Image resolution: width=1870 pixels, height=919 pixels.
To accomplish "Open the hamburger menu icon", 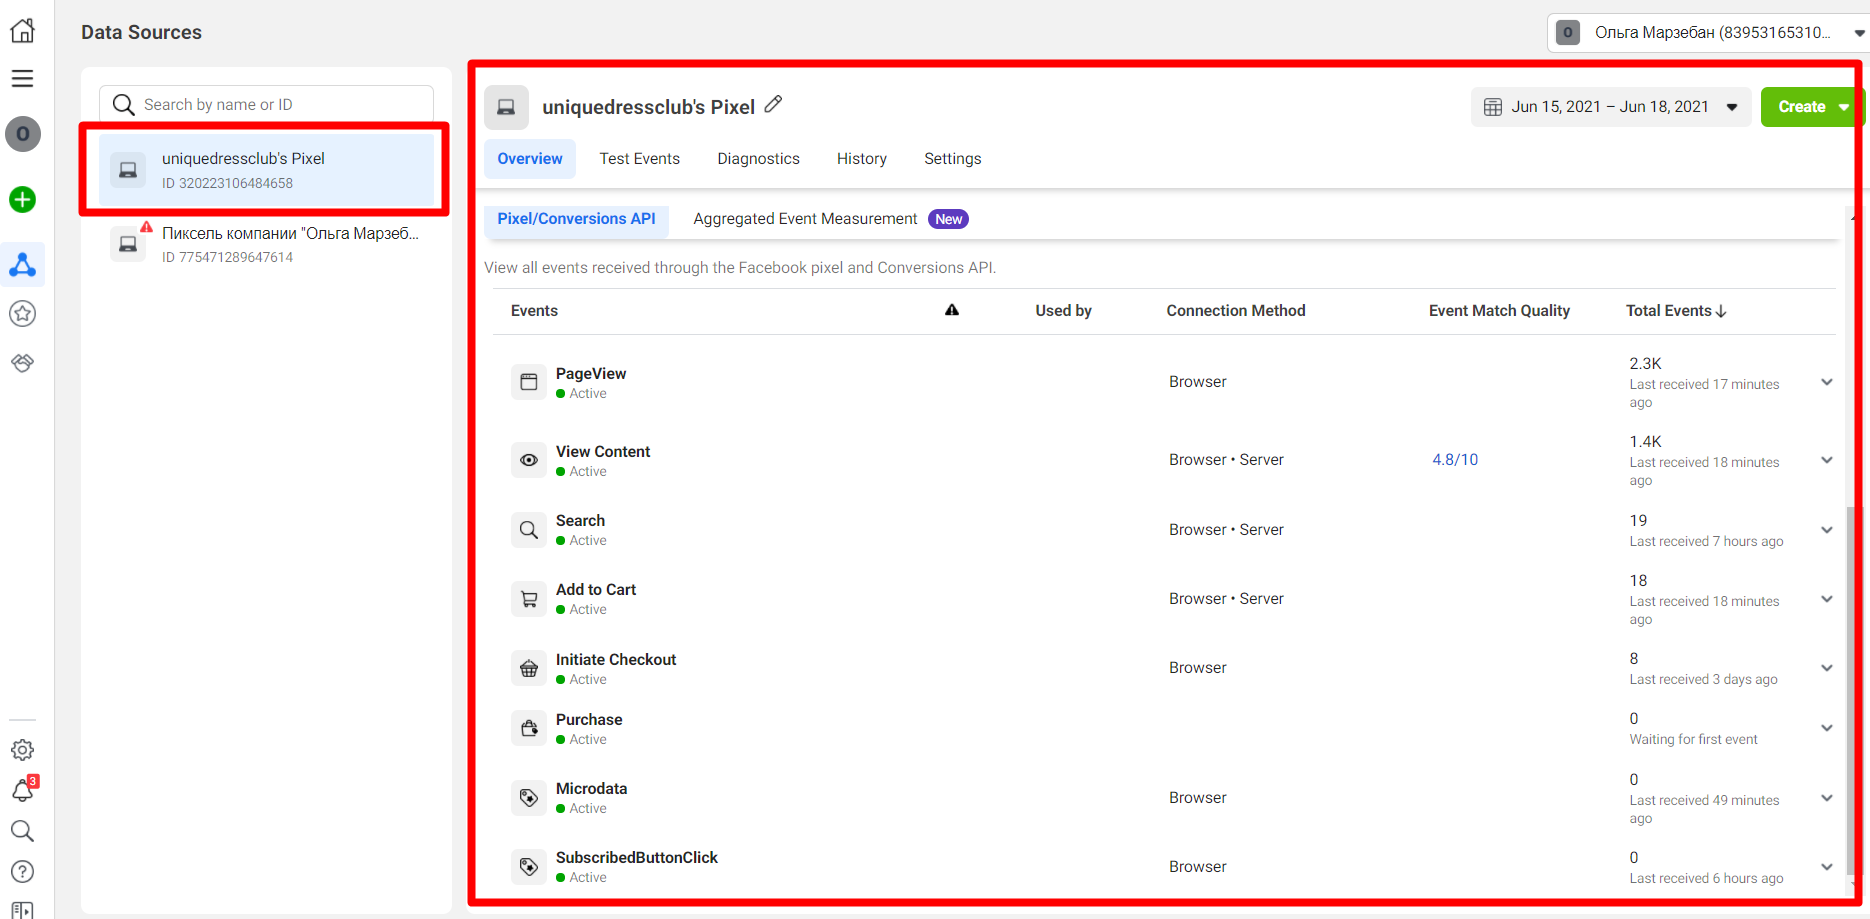I will [x=22, y=79].
